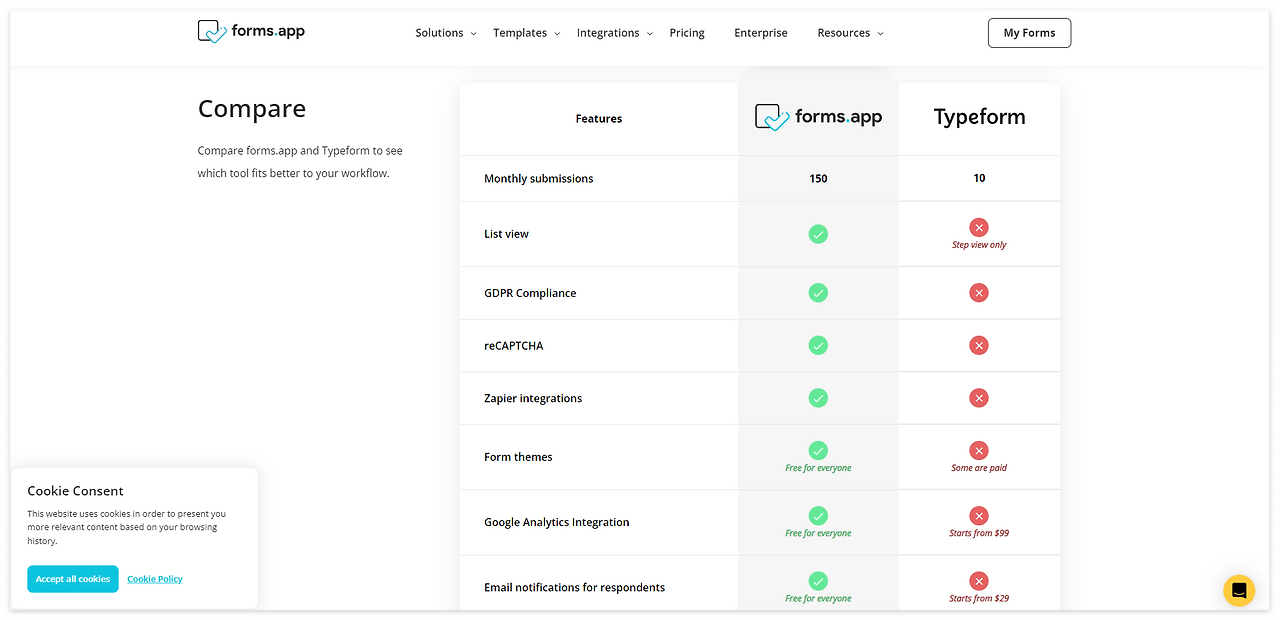Click the Features column header
Image resolution: width=1280 pixels, height=620 pixels.
click(599, 119)
